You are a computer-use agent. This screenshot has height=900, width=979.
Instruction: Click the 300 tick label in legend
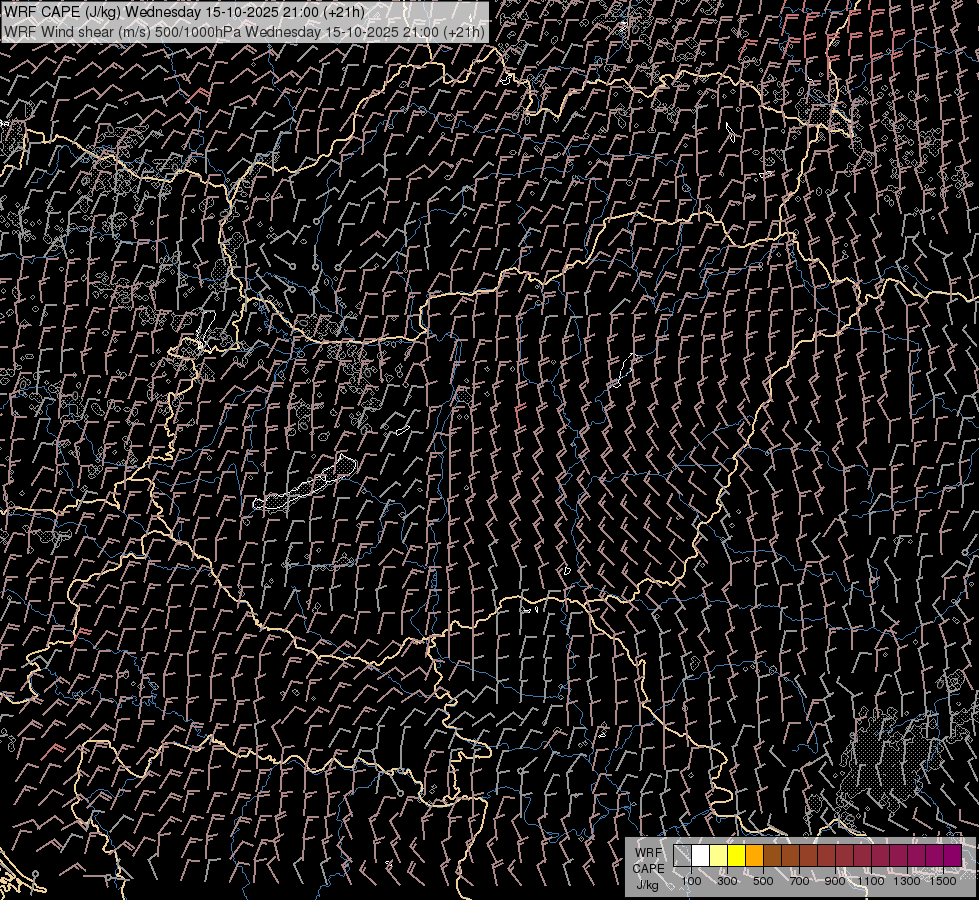click(x=727, y=881)
